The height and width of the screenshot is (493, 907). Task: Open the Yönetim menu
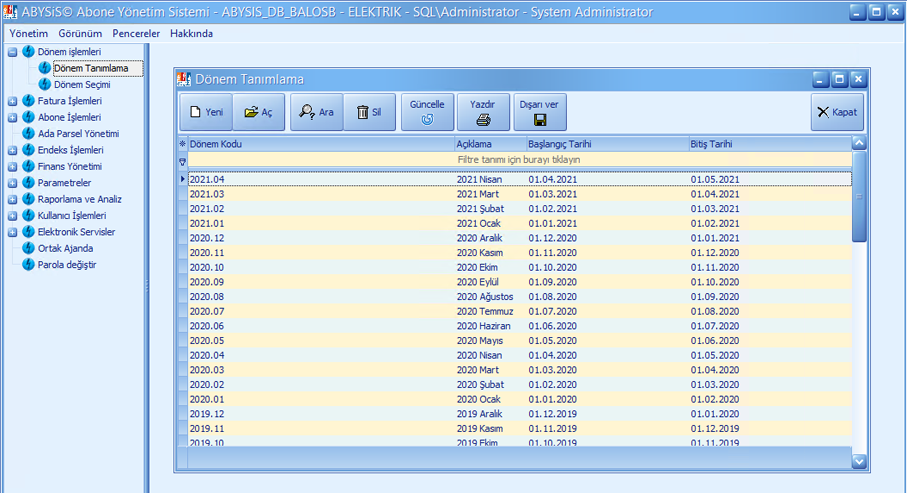(28, 33)
